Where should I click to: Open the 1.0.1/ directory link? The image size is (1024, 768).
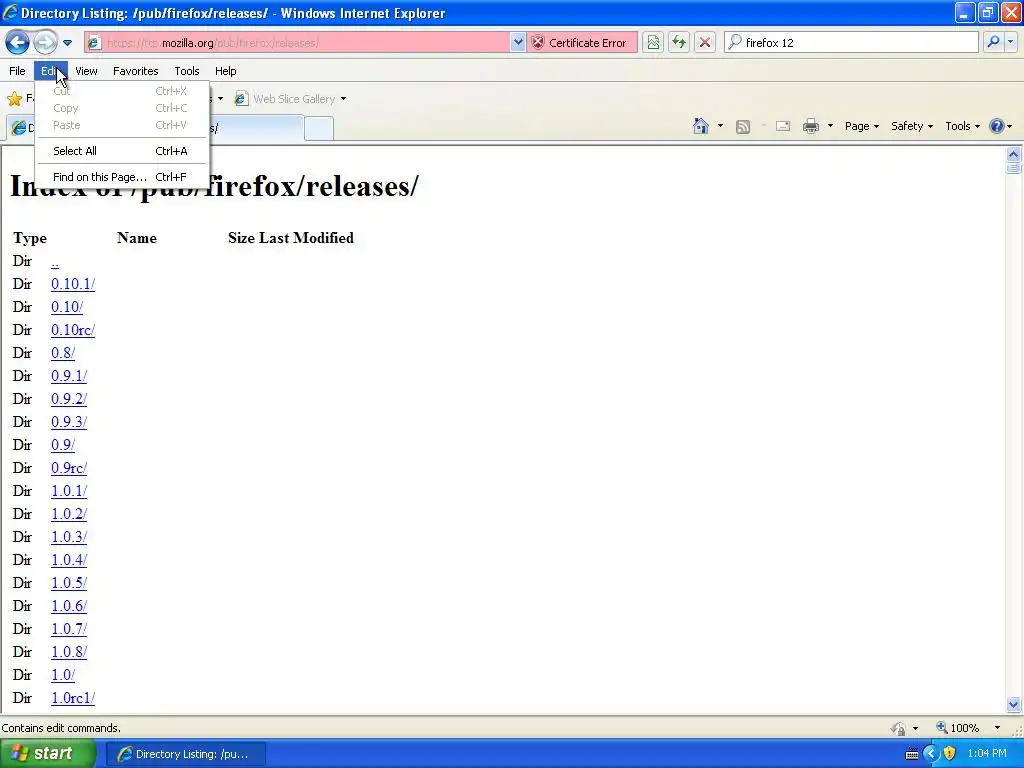click(69, 491)
